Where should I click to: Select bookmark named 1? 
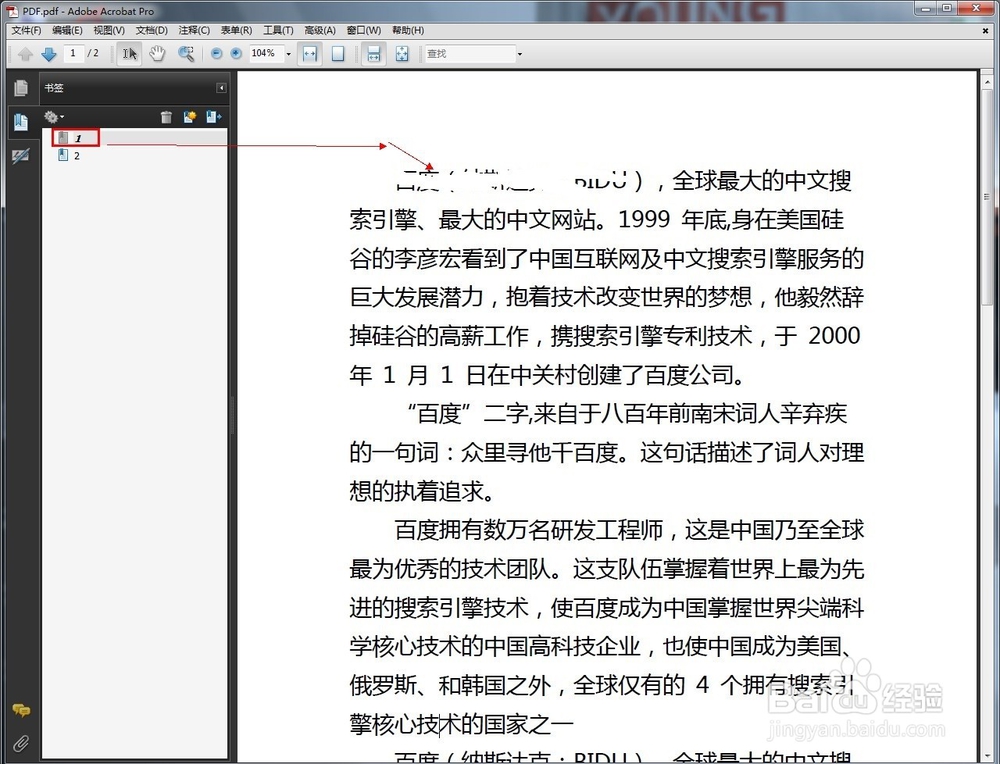[x=76, y=138]
